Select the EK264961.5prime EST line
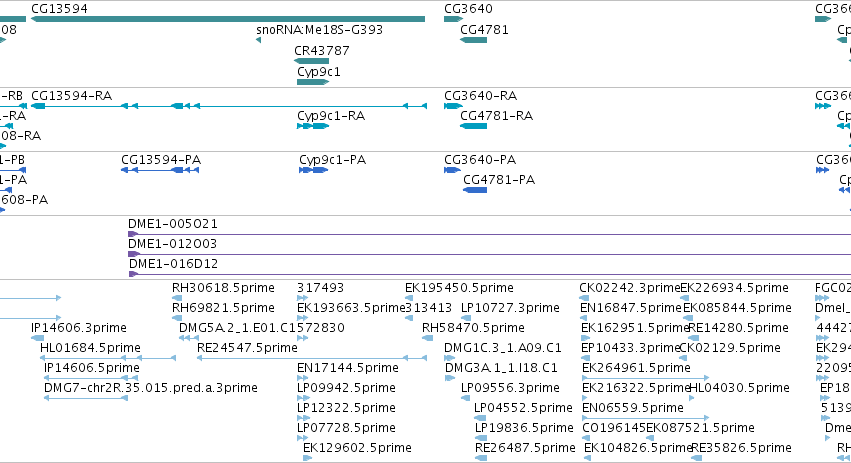 645,378
